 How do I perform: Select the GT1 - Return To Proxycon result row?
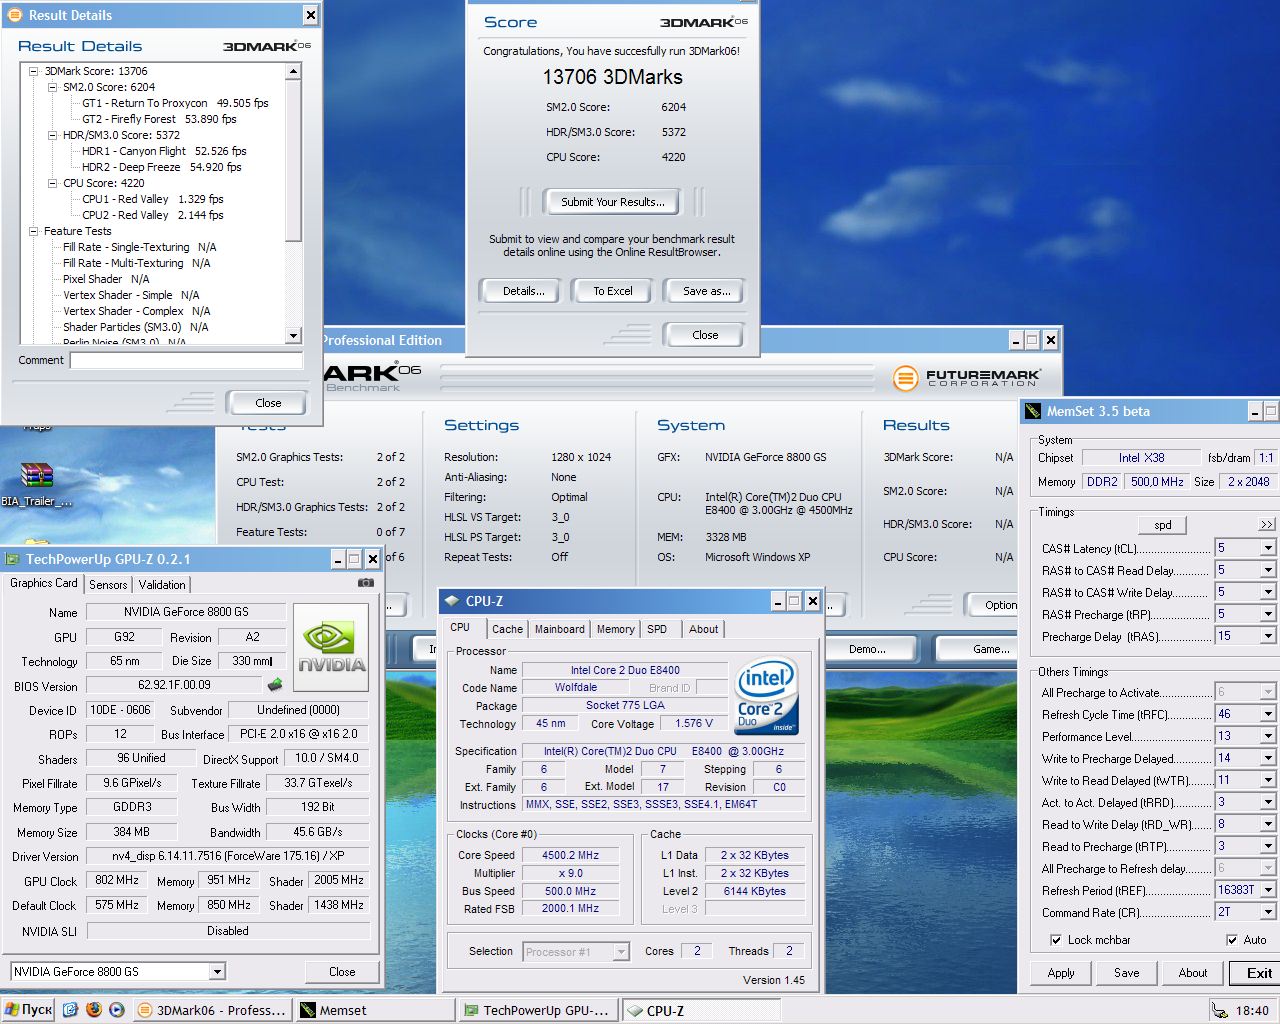175,103
